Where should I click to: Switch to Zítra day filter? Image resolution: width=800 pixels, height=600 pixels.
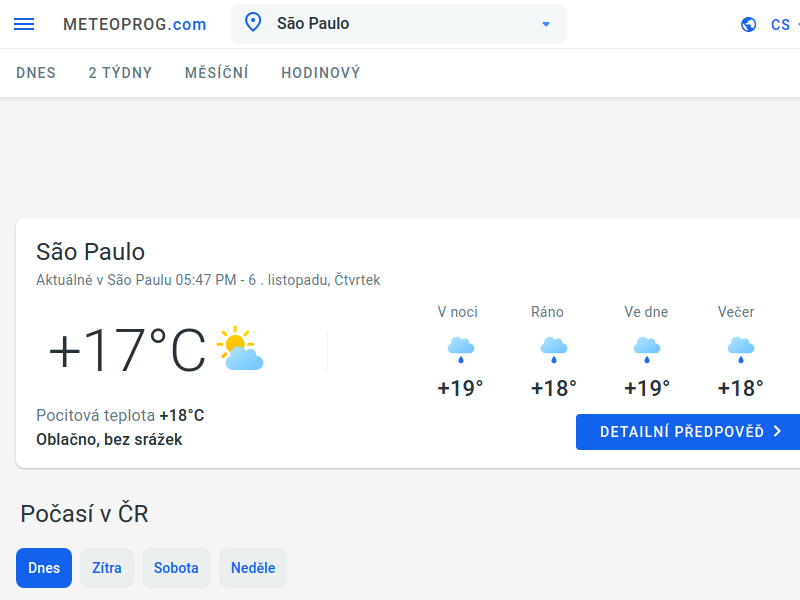(107, 568)
